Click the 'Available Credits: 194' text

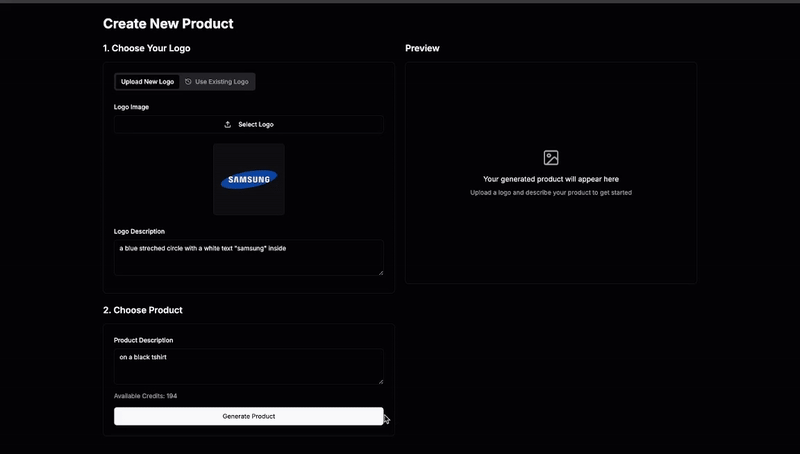[x=145, y=396]
